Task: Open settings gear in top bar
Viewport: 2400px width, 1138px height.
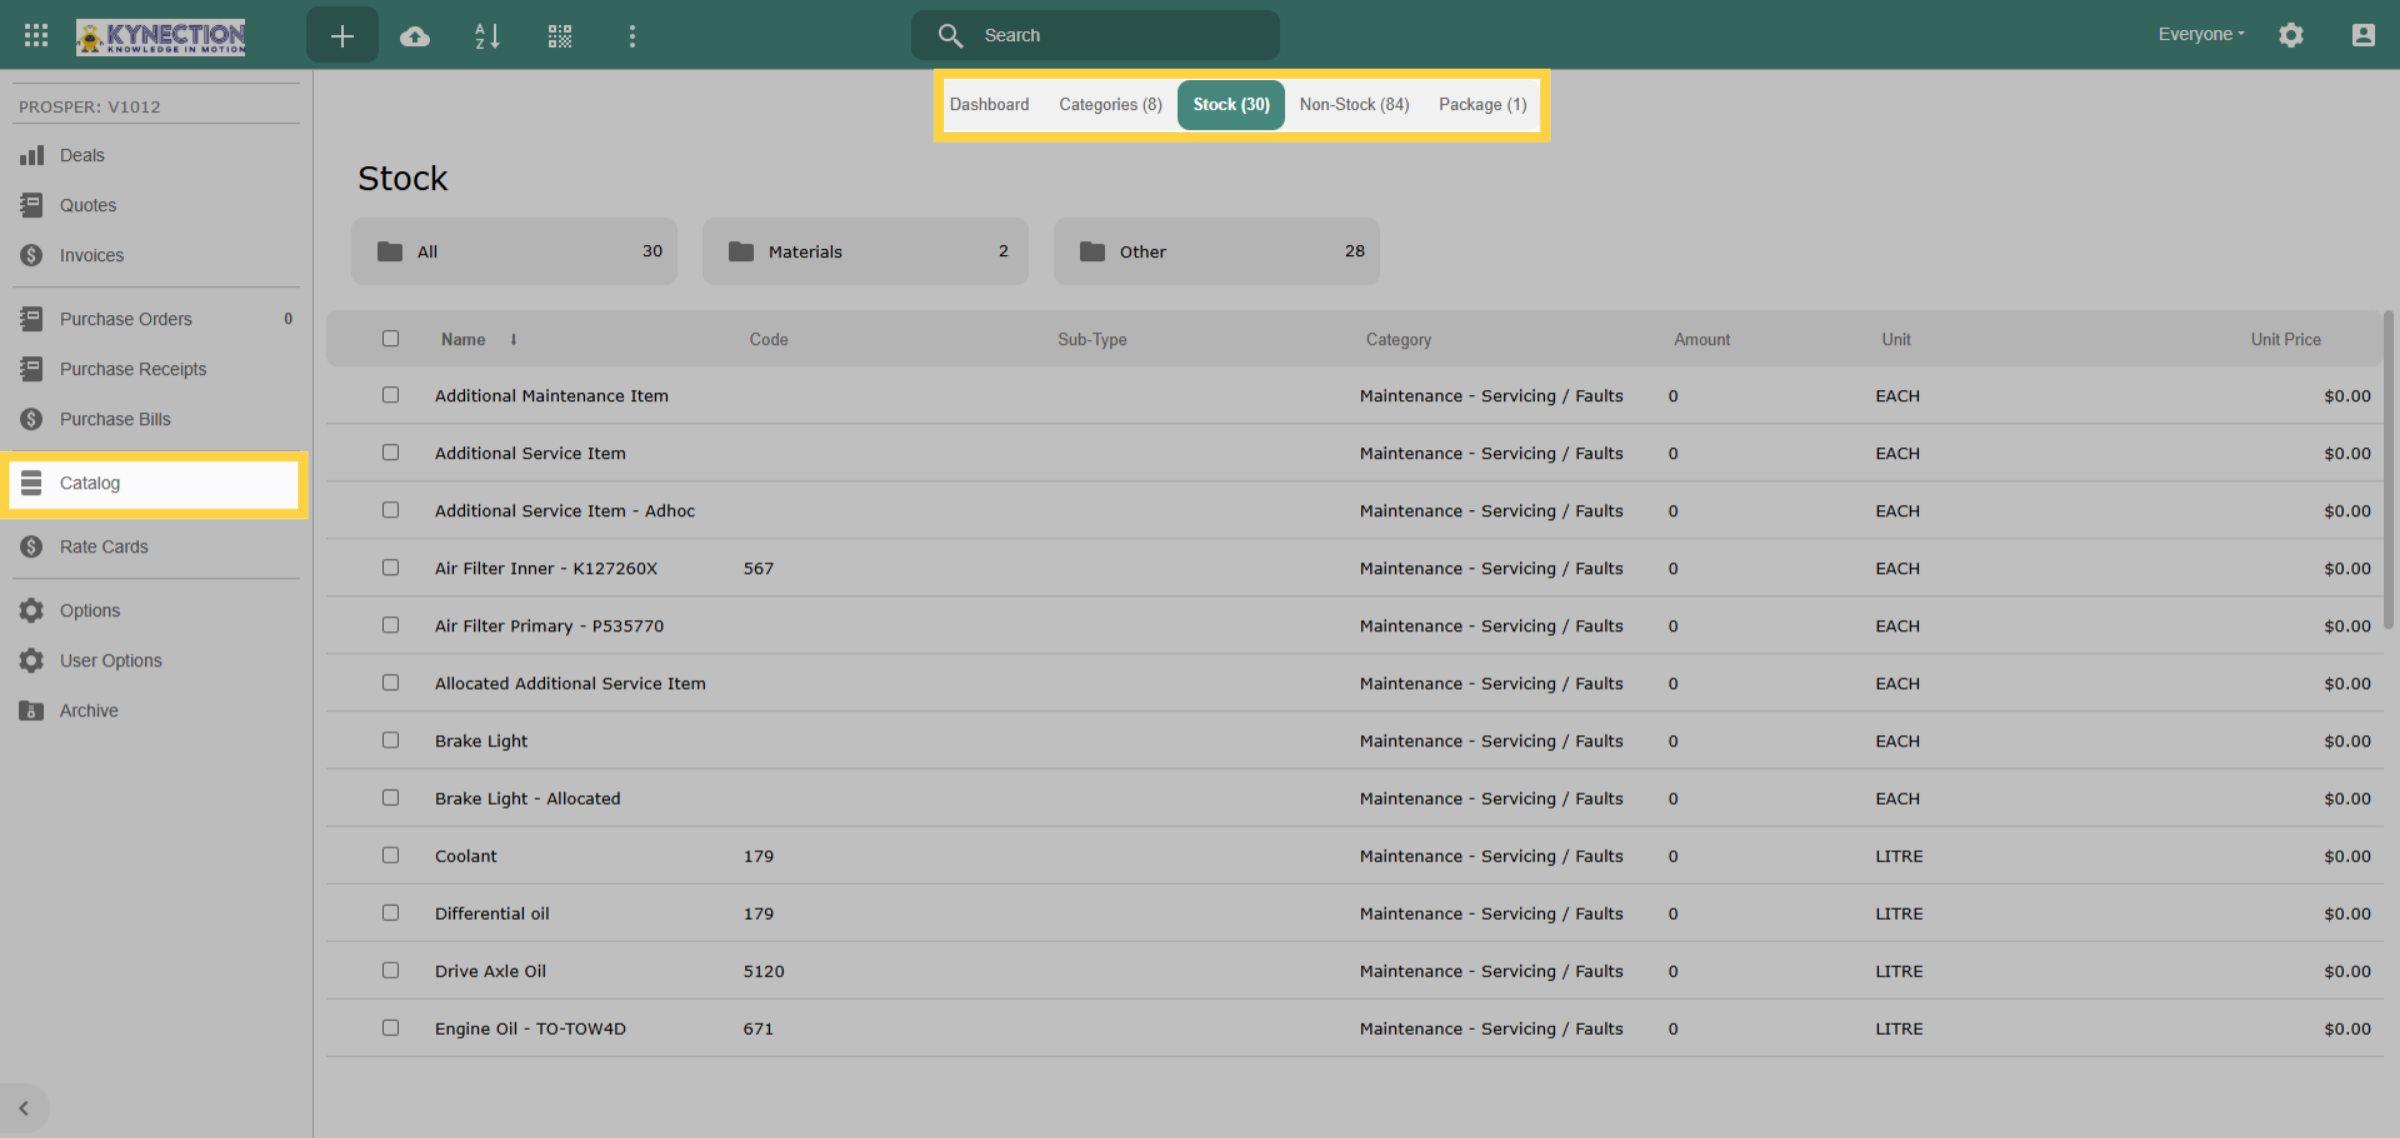Action: click(2291, 35)
